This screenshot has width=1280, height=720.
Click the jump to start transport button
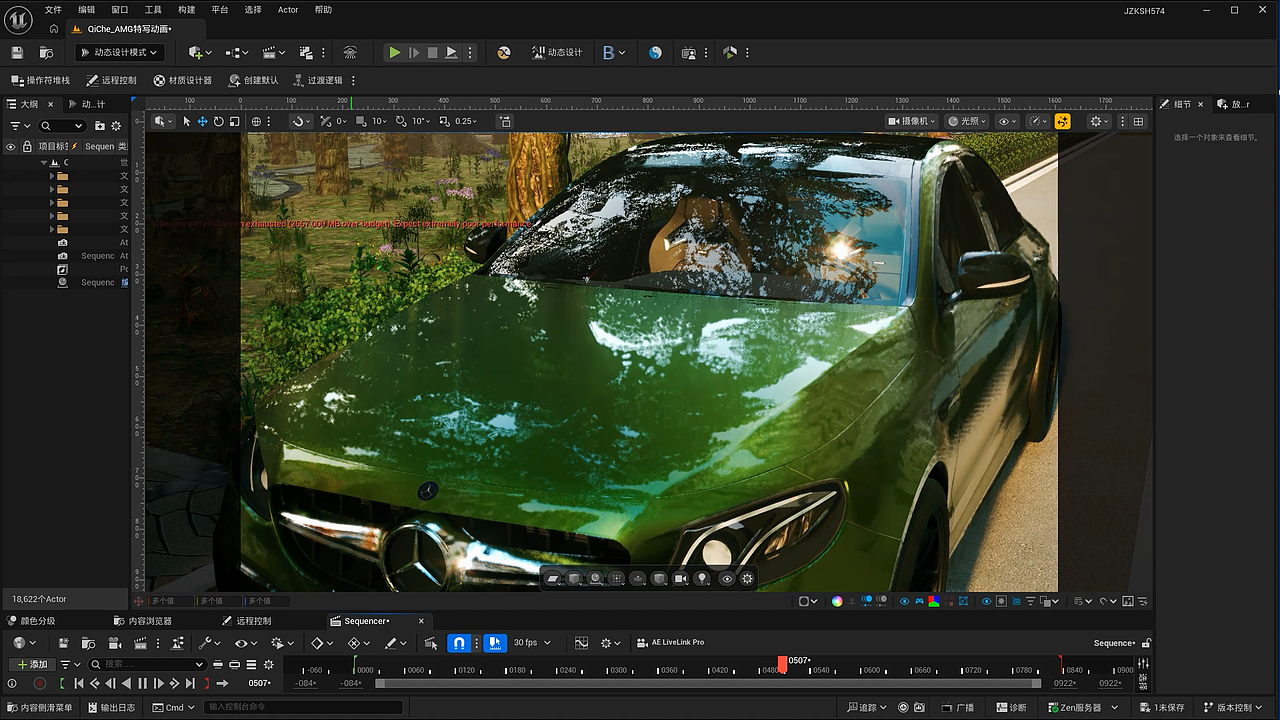point(79,683)
